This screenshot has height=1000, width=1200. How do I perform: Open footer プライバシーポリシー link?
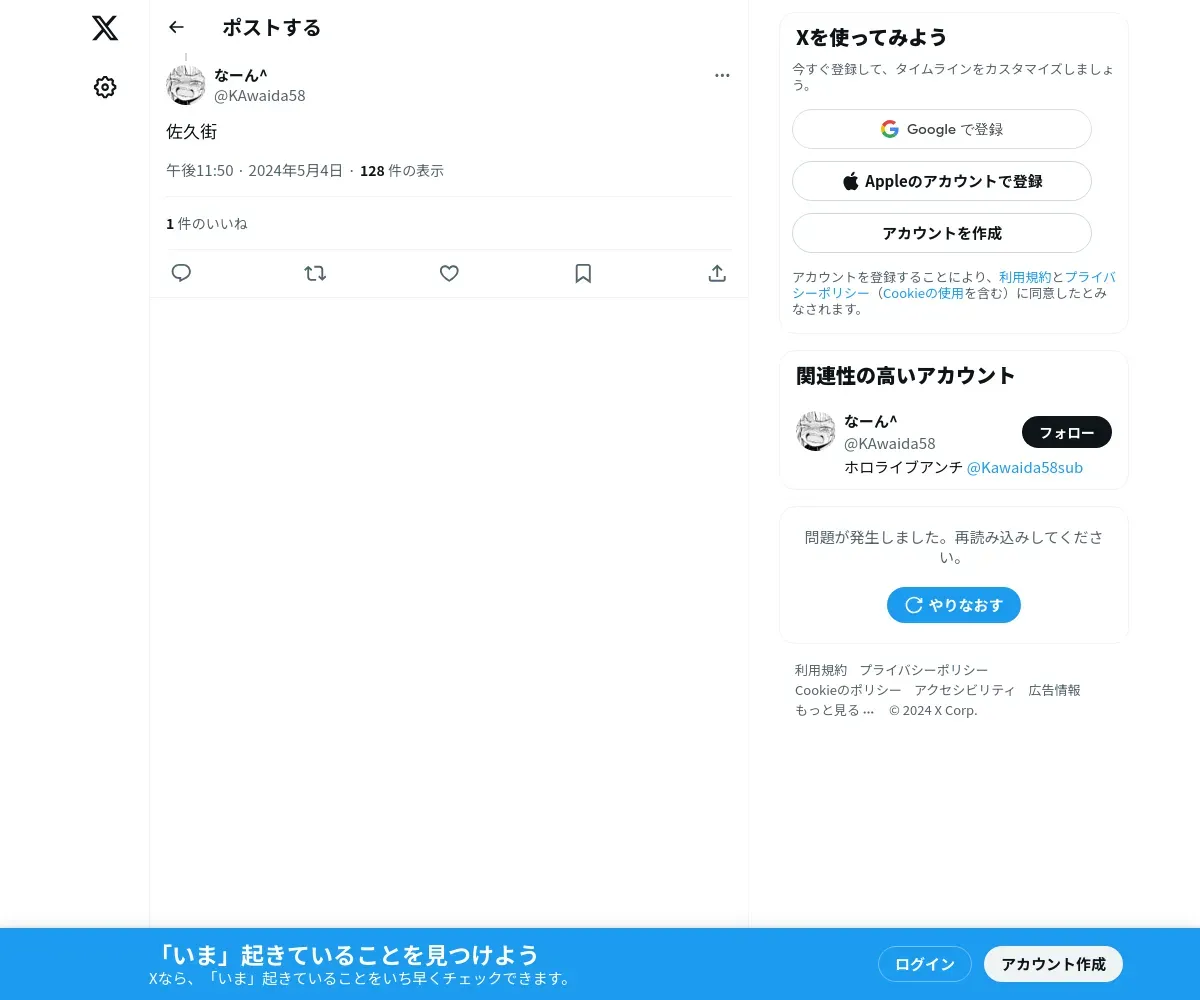924,670
